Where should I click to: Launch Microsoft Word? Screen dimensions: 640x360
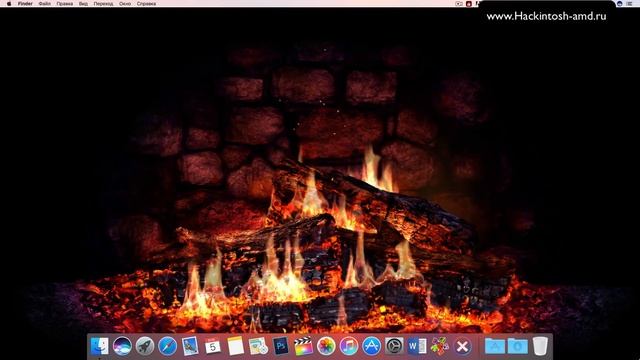pyautogui.click(x=417, y=347)
